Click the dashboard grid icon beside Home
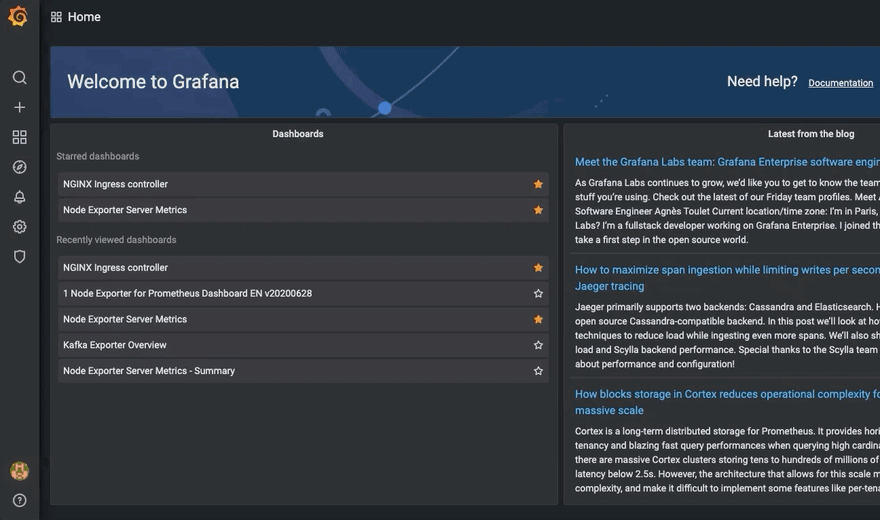This screenshot has width=880, height=520. 56,17
